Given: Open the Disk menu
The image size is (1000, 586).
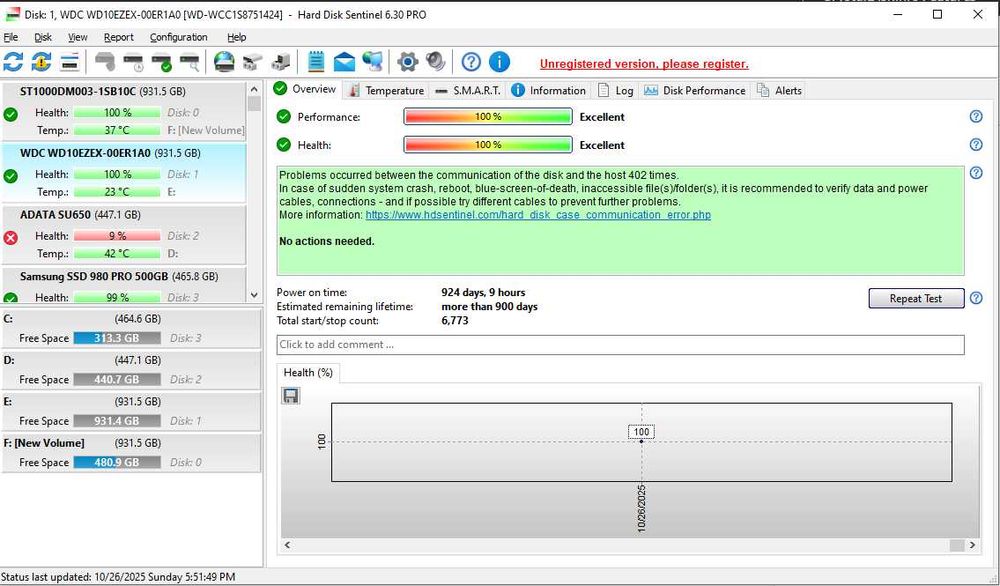Looking at the screenshot, I should pos(43,37).
